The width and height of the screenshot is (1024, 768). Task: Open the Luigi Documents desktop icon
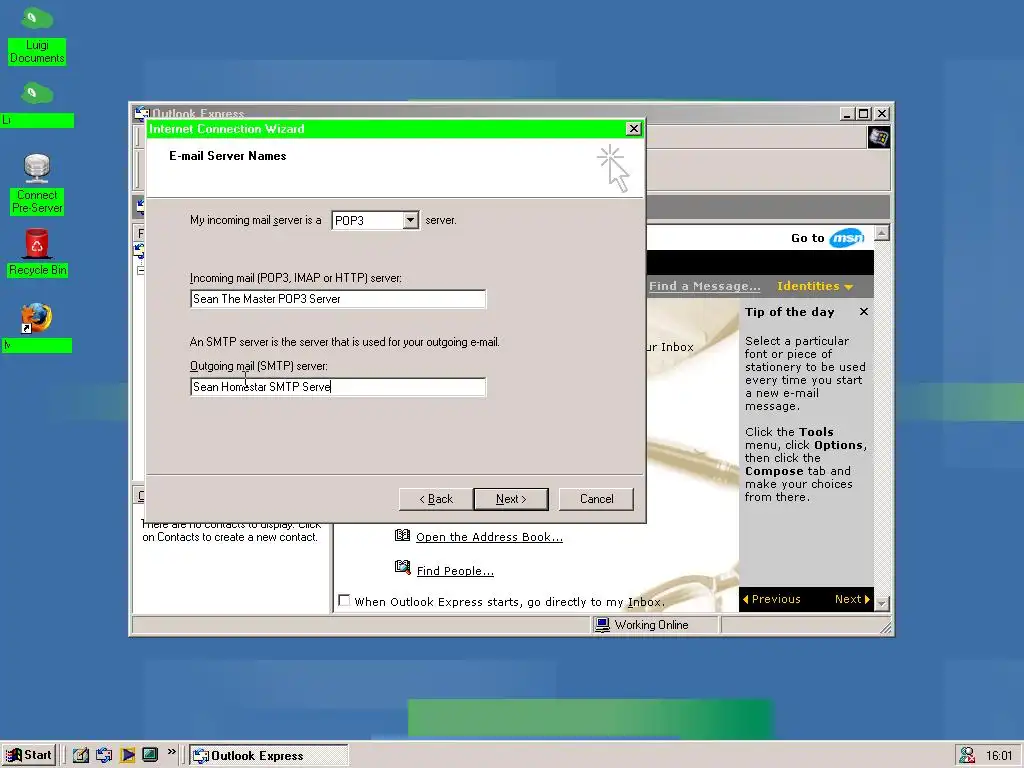(37, 34)
